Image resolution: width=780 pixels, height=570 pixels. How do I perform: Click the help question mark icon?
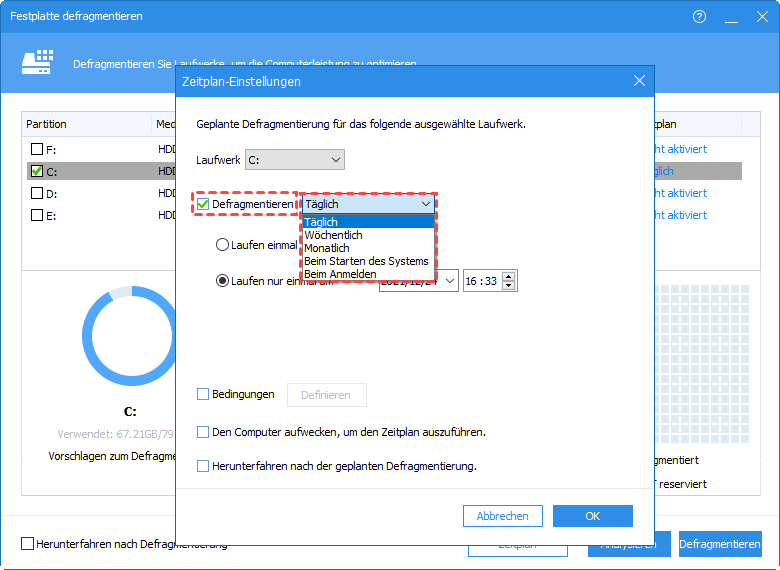pyautogui.click(x=699, y=16)
